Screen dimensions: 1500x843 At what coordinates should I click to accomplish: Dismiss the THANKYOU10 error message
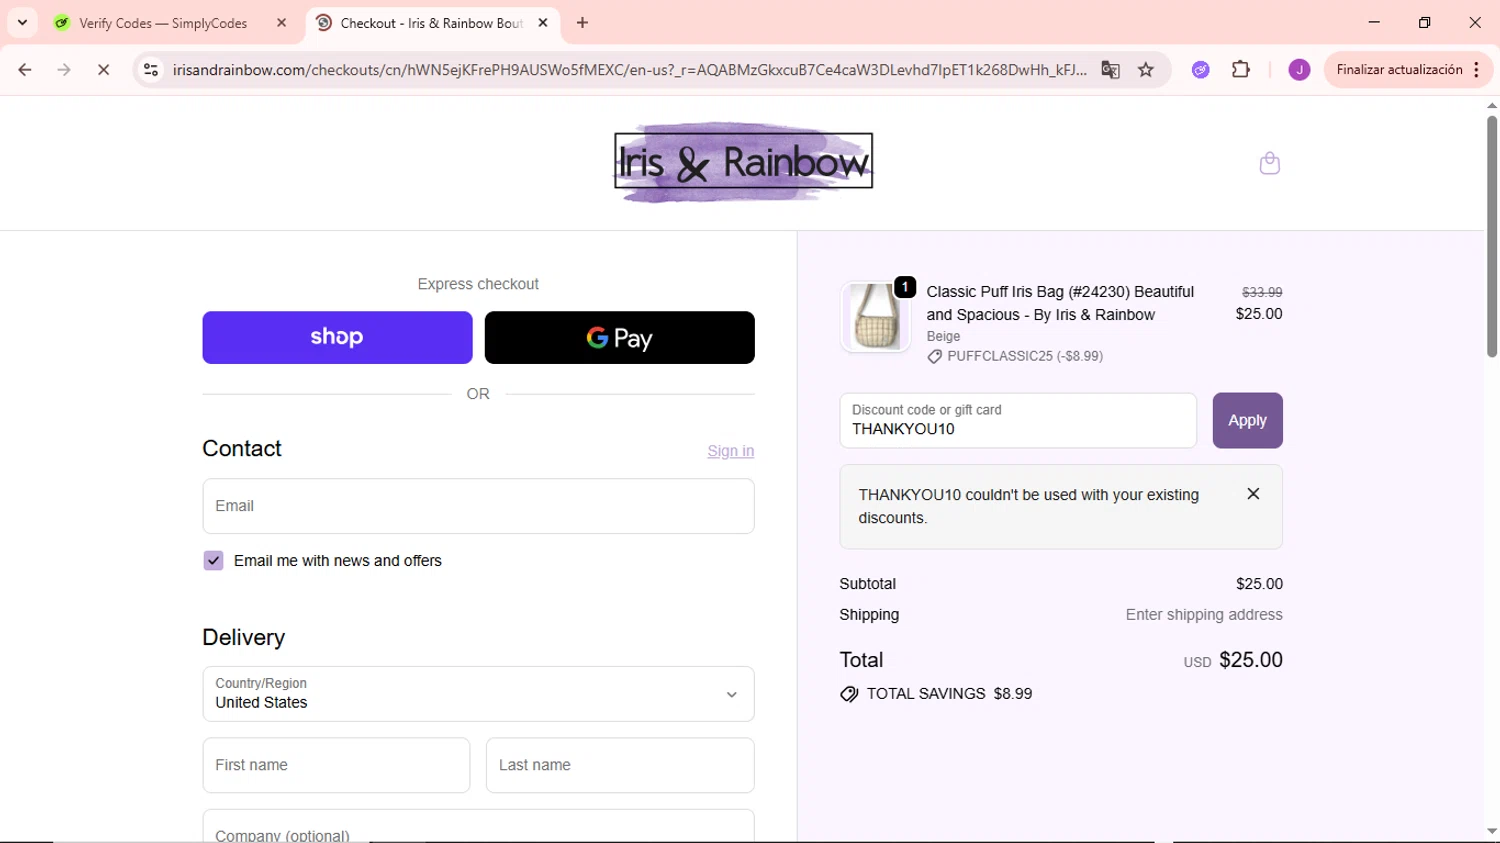click(1253, 494)
